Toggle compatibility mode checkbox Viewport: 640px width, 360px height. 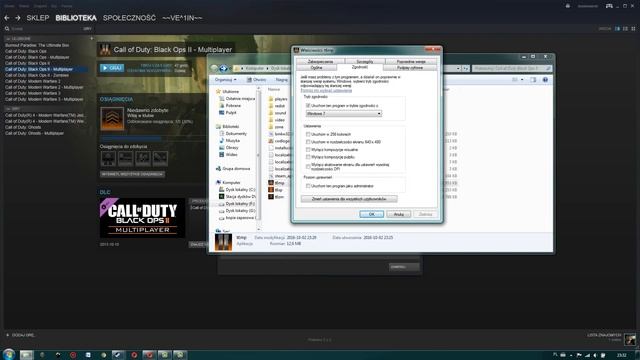pyautogui.click(x=308, y=106)
